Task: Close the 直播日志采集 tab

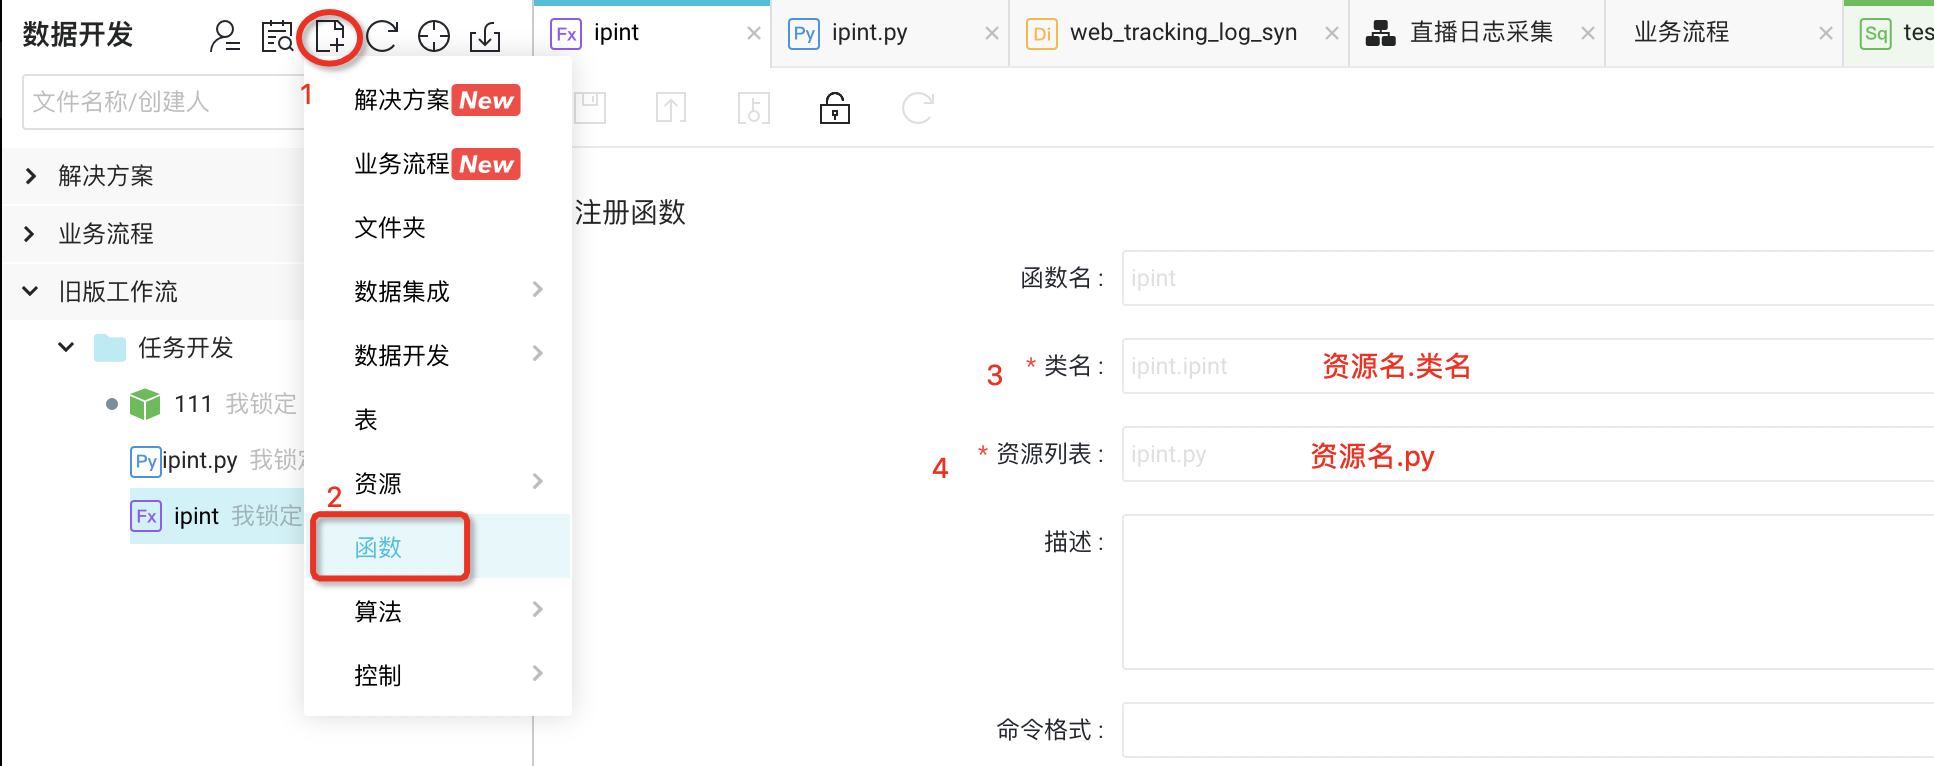Action: (1588, 34)
